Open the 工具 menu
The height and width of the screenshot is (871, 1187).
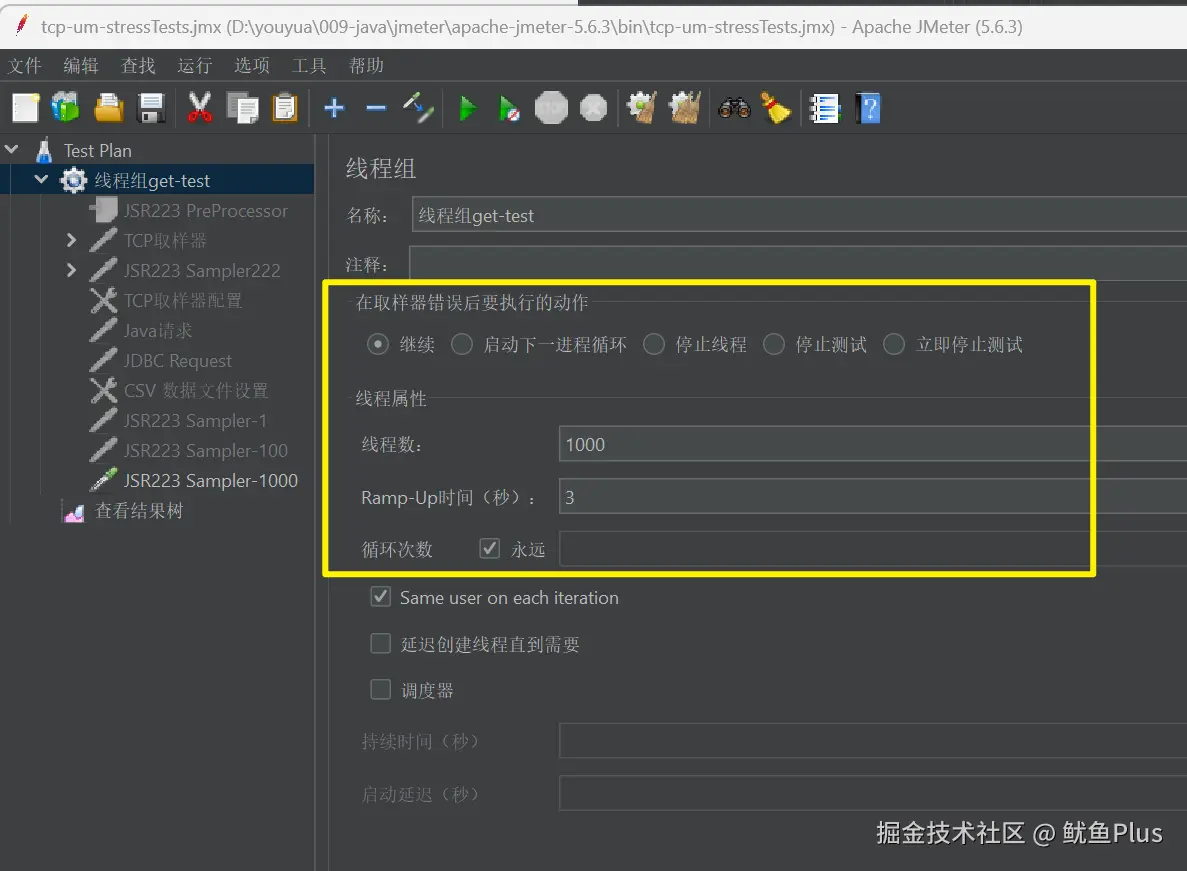pyautogui.click(x=309, y=66)
